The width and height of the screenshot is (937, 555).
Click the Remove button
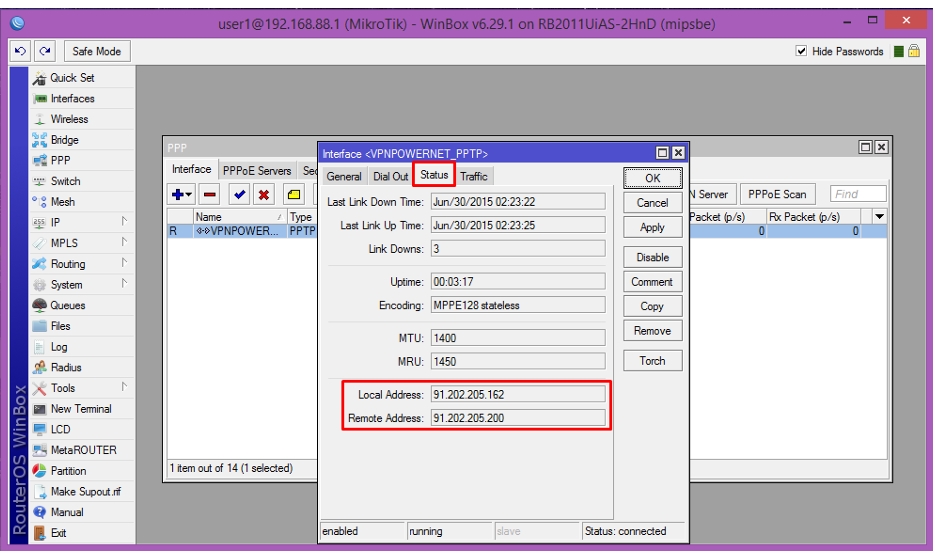click(653, 330)
